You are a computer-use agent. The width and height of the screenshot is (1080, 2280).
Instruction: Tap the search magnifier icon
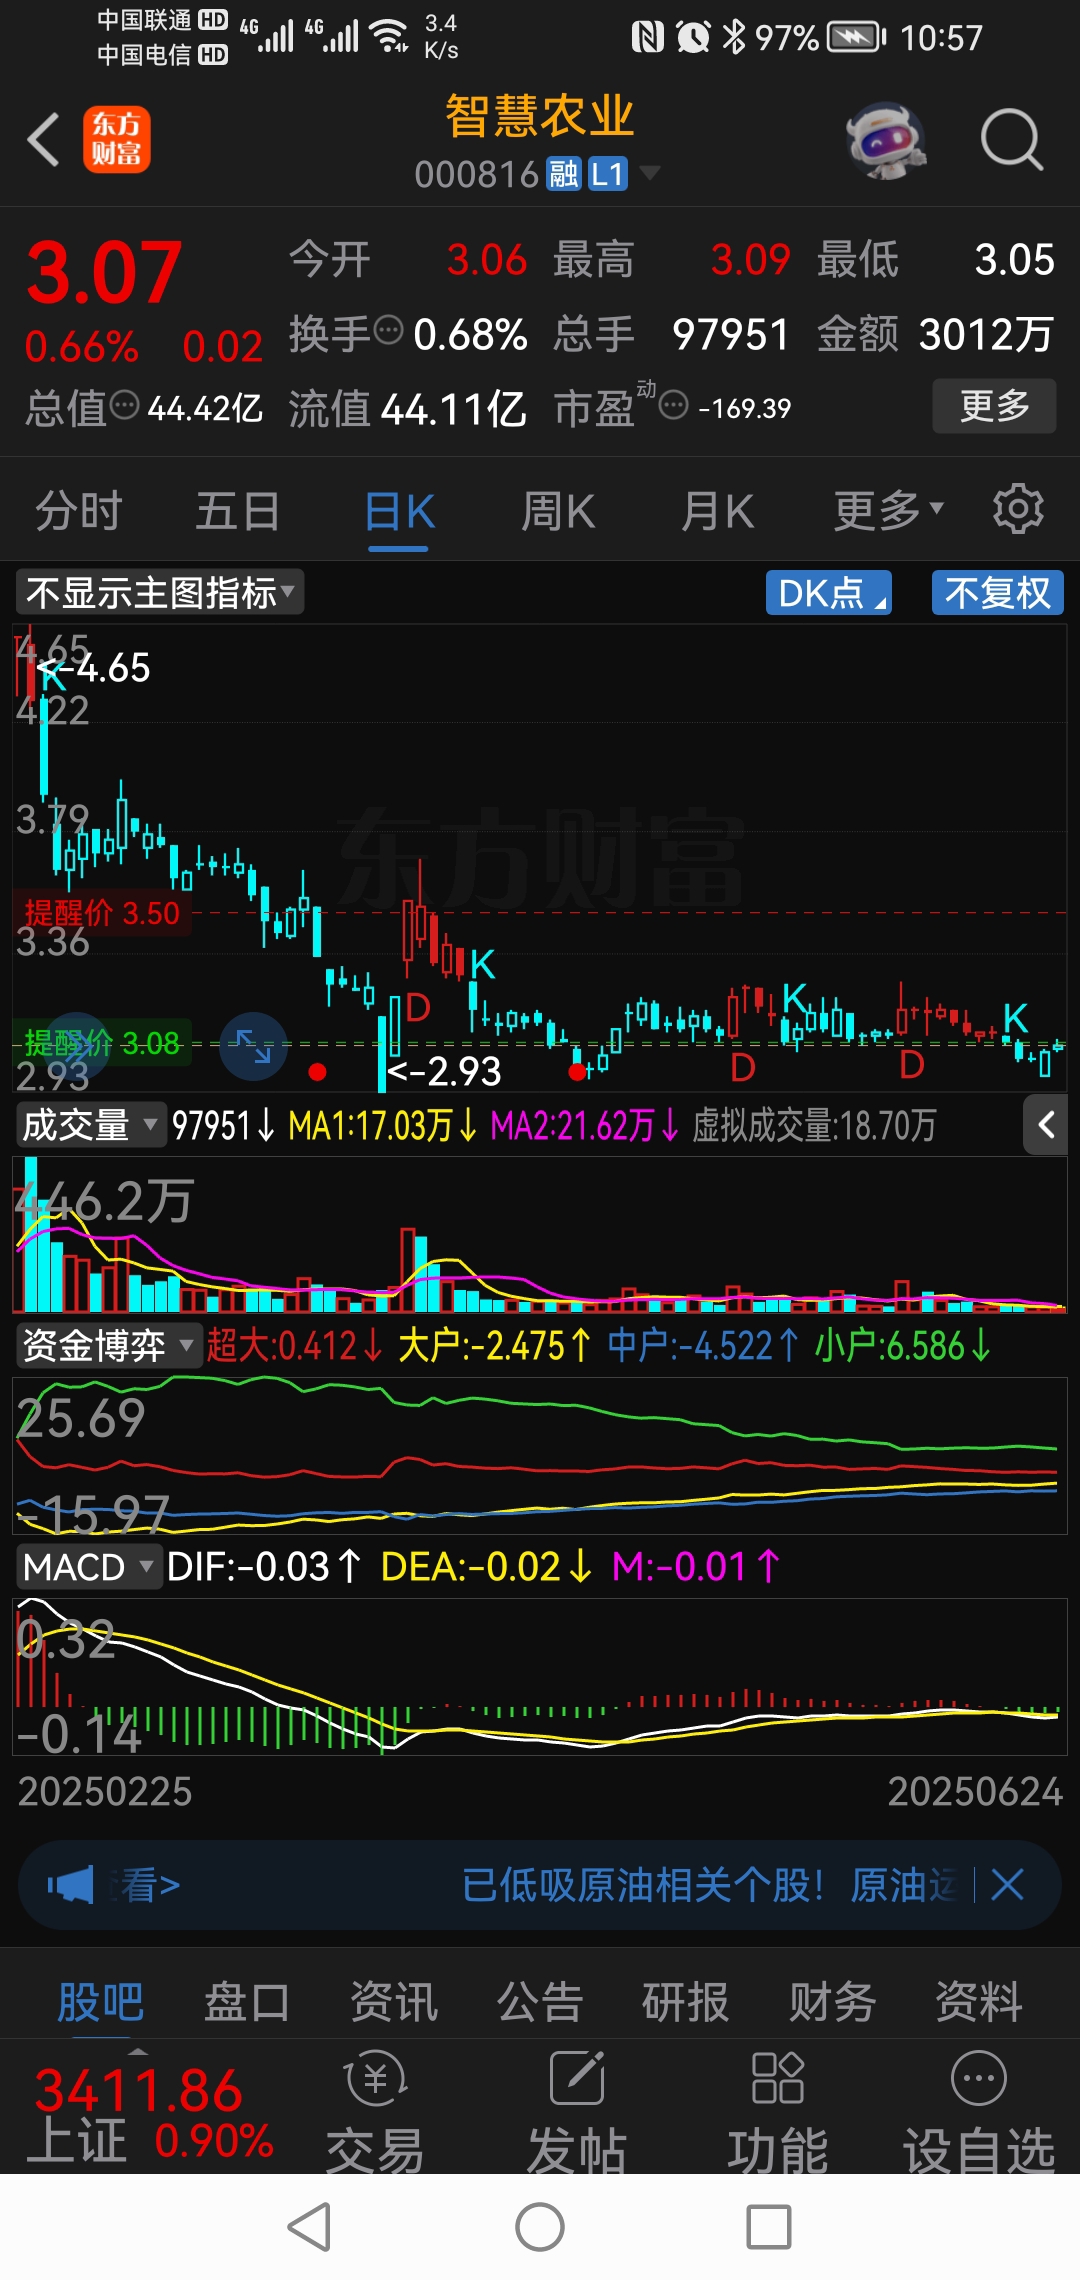1012,140
